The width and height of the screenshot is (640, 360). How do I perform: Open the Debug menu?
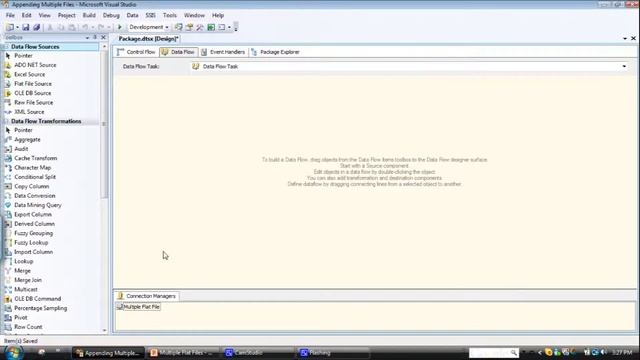point(111,16)
